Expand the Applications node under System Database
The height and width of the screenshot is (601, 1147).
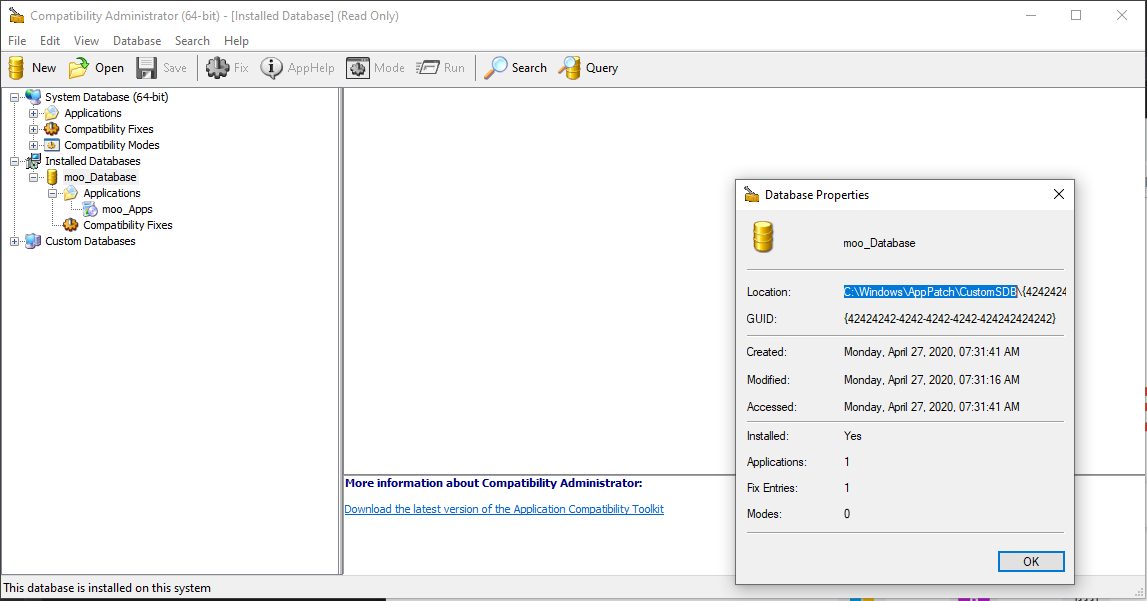tap(33, 113)
